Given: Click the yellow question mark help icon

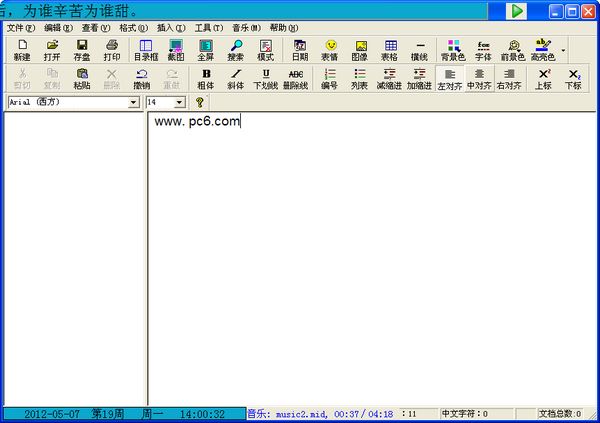Looking at the screenshot, I should click(199, 102).
